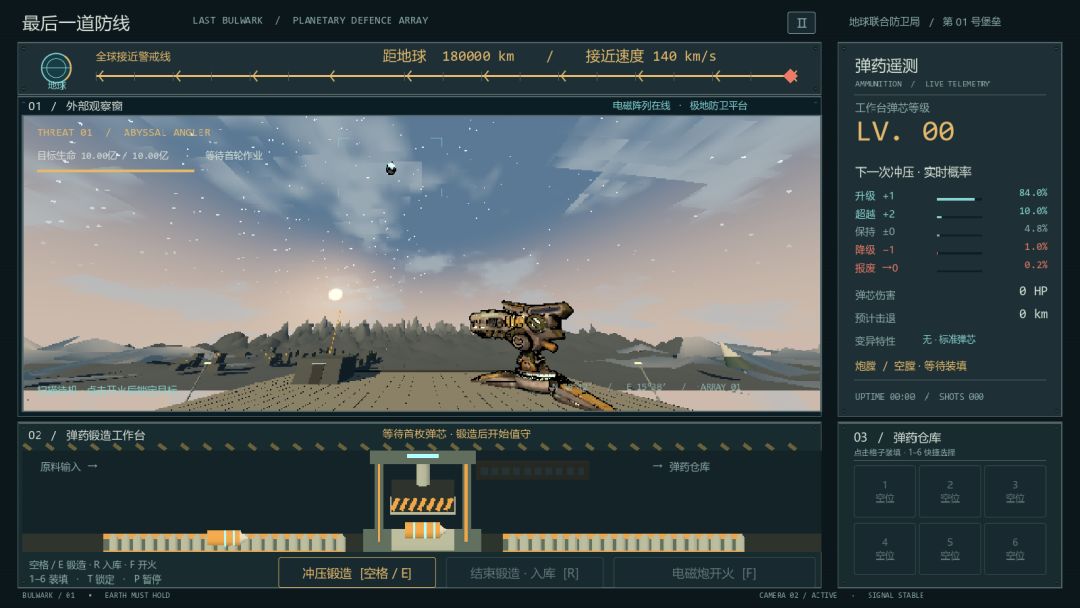Click the 炮膛 / 空膛 · 等待装填 status
Viewport: 1080px width, 608px height.
pos(911,366)
